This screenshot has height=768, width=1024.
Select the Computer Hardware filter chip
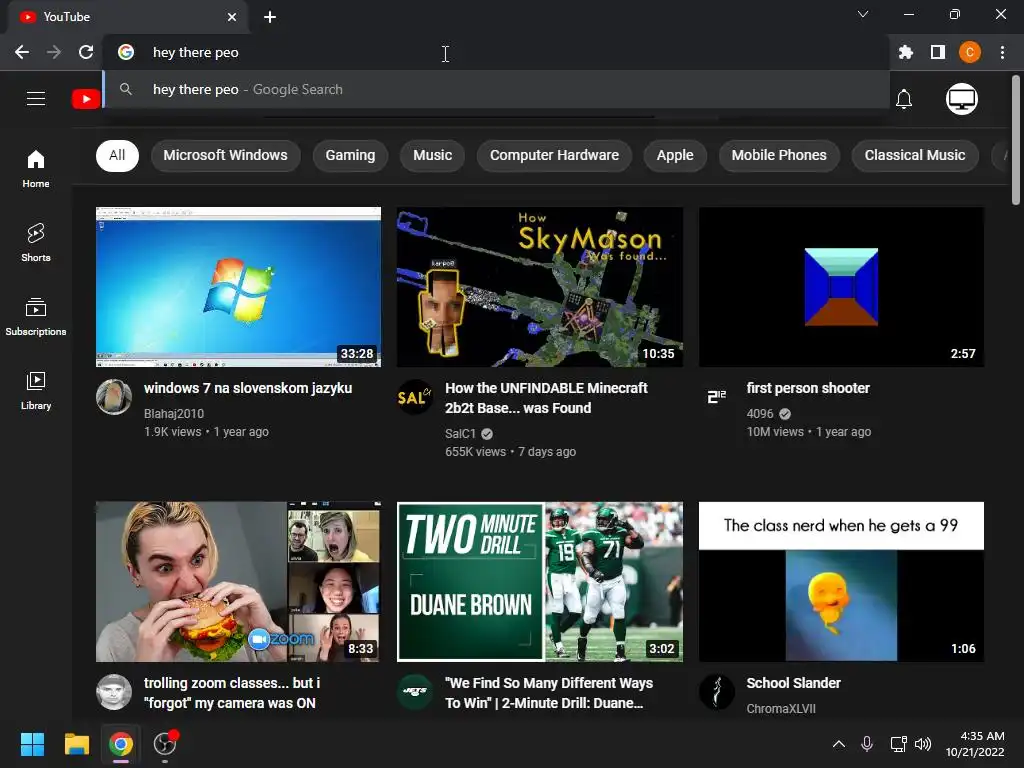pos(554,155)
